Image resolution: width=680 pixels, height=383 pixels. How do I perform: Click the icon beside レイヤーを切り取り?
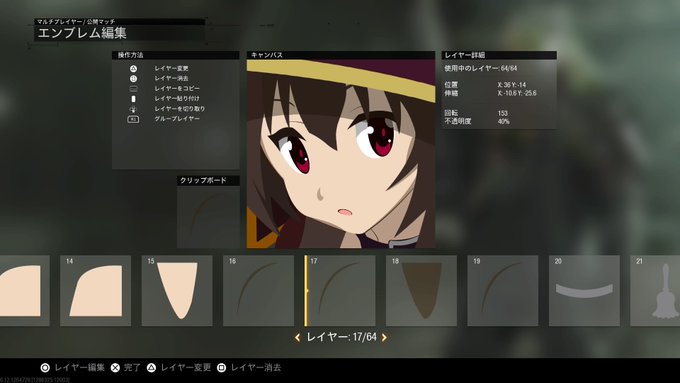134,109
